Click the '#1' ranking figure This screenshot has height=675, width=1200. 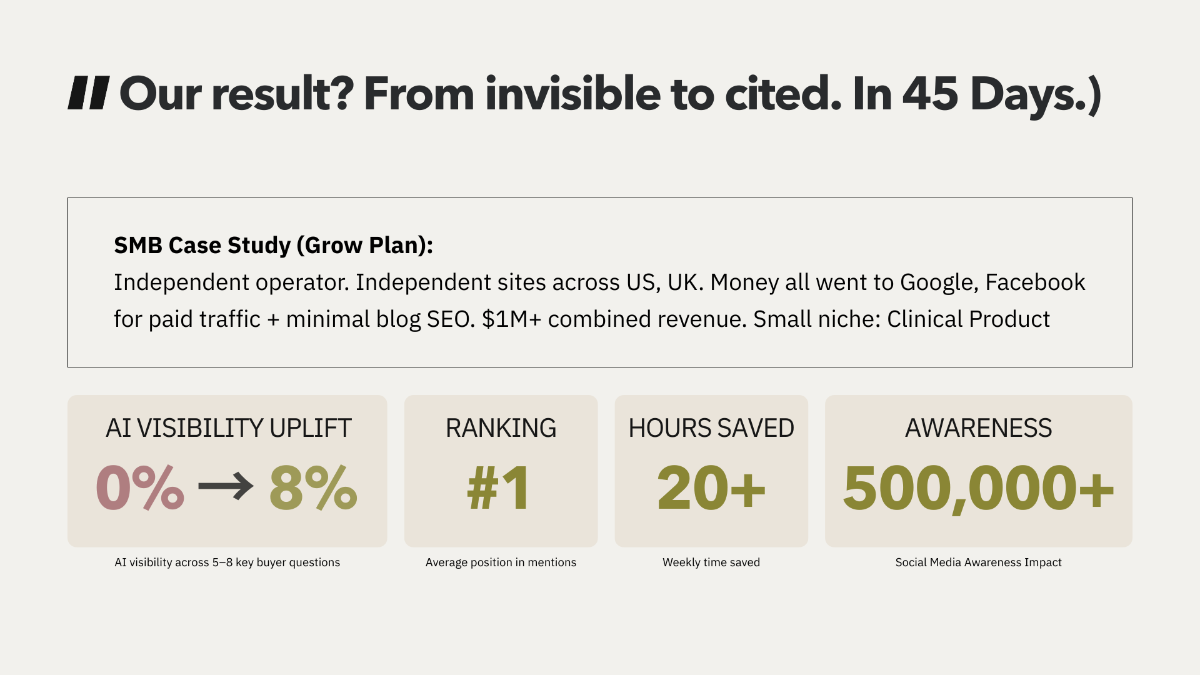point(500,487)
